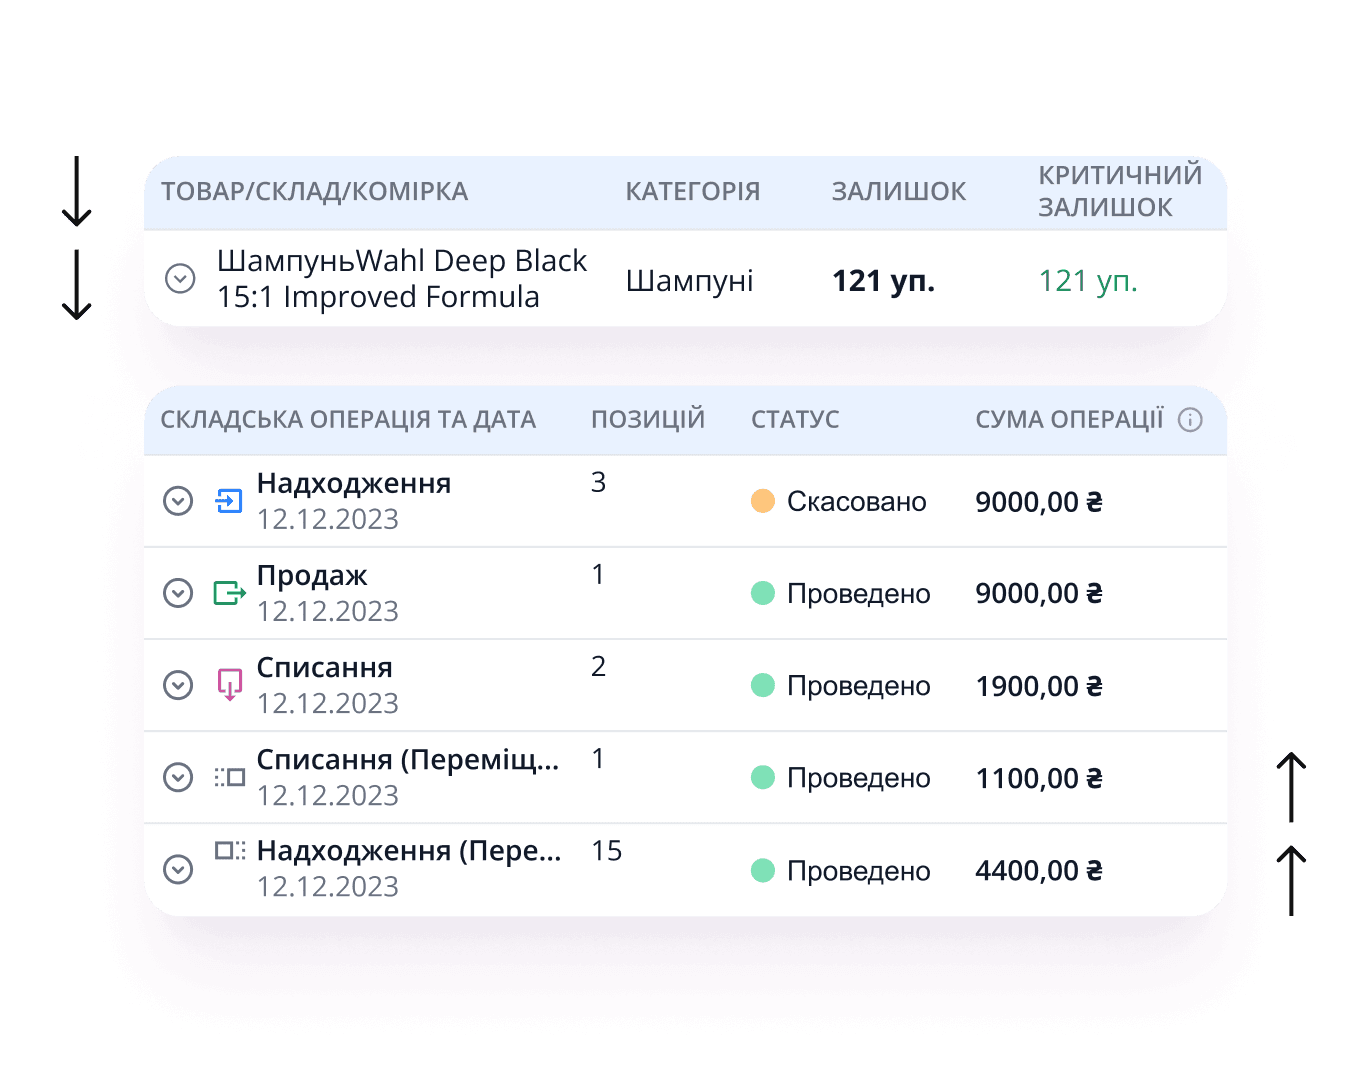Expand the Надходження 9000,00 operation row
This screenshot has width=1372, height=1072.
pos(178,501)
